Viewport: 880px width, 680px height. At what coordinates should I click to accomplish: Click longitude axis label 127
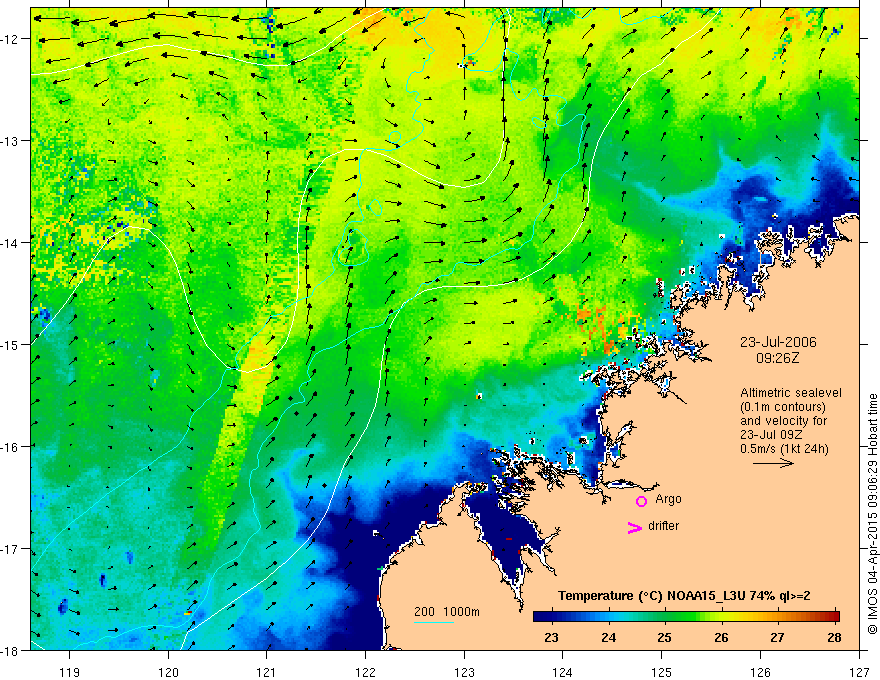click(859, 672)
